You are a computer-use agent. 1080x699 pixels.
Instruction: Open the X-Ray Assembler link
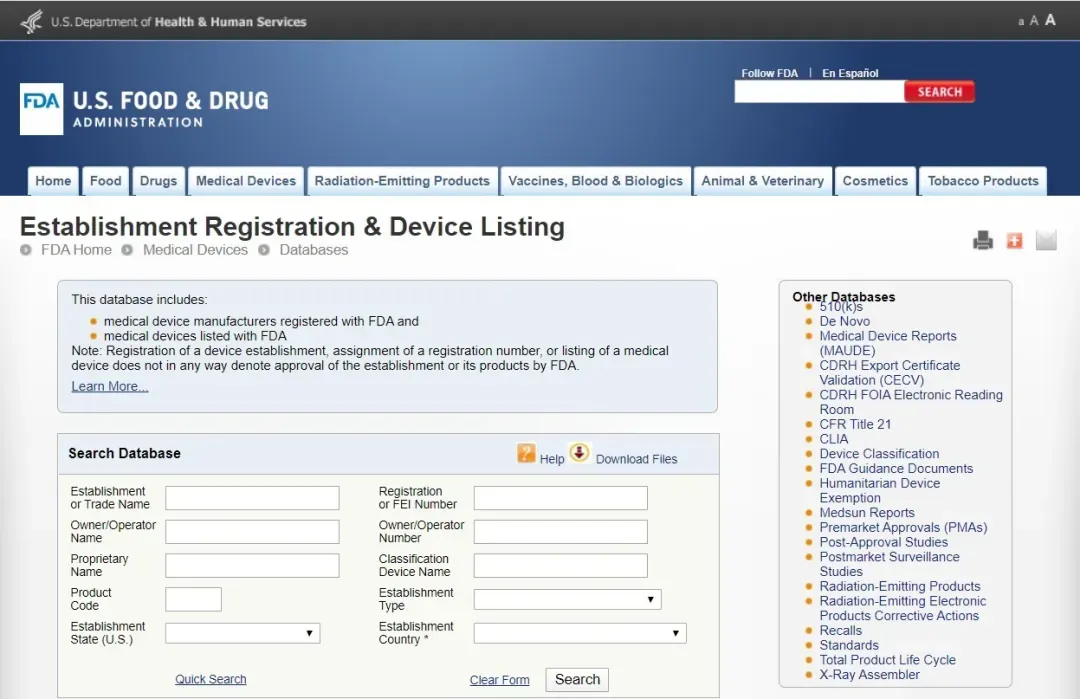click(869, 675)
